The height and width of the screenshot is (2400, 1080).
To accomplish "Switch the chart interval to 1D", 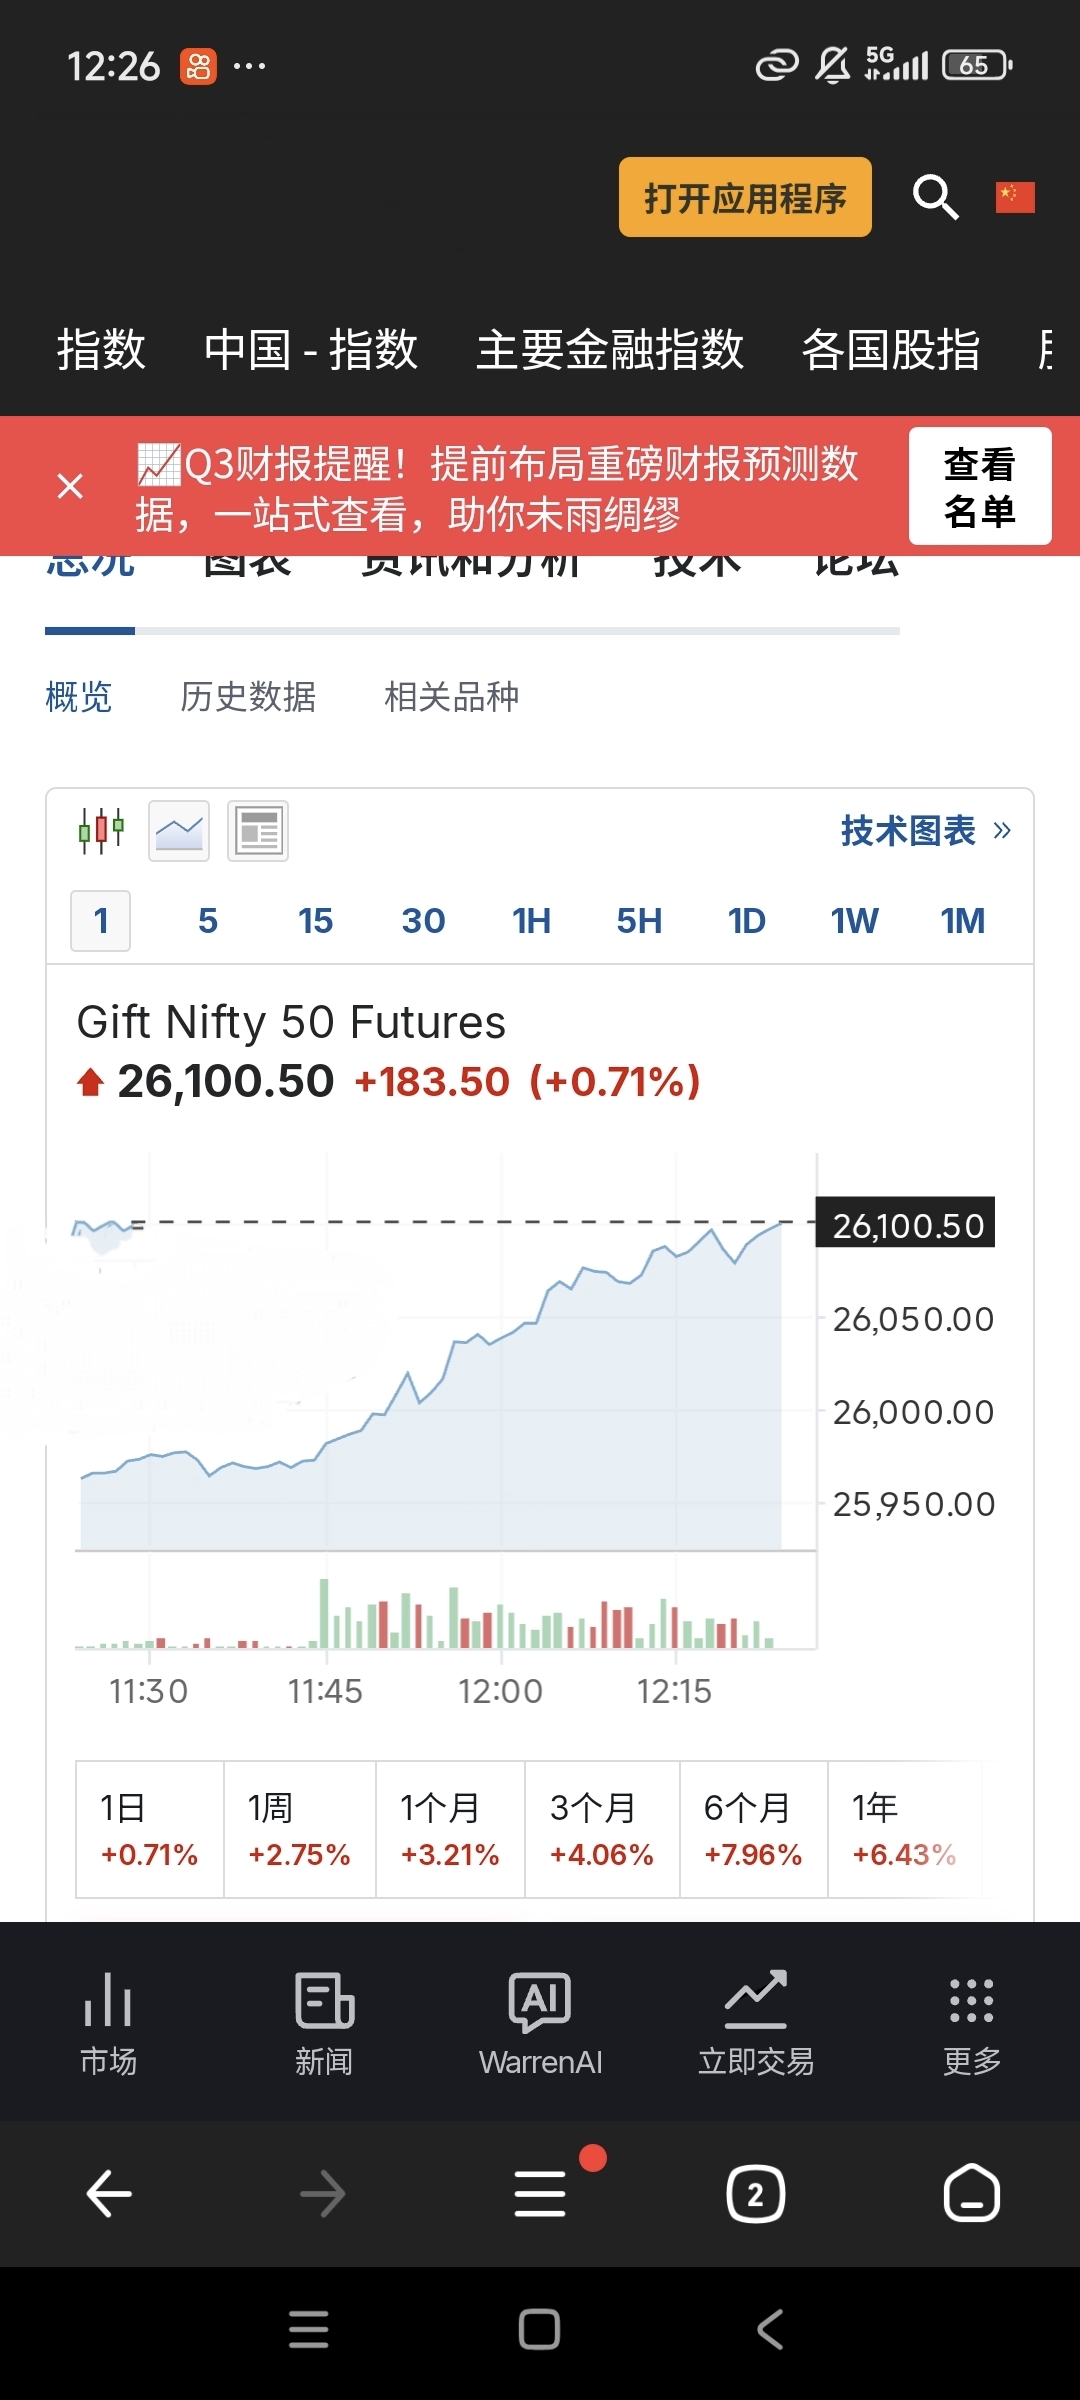I will point(746,921).
